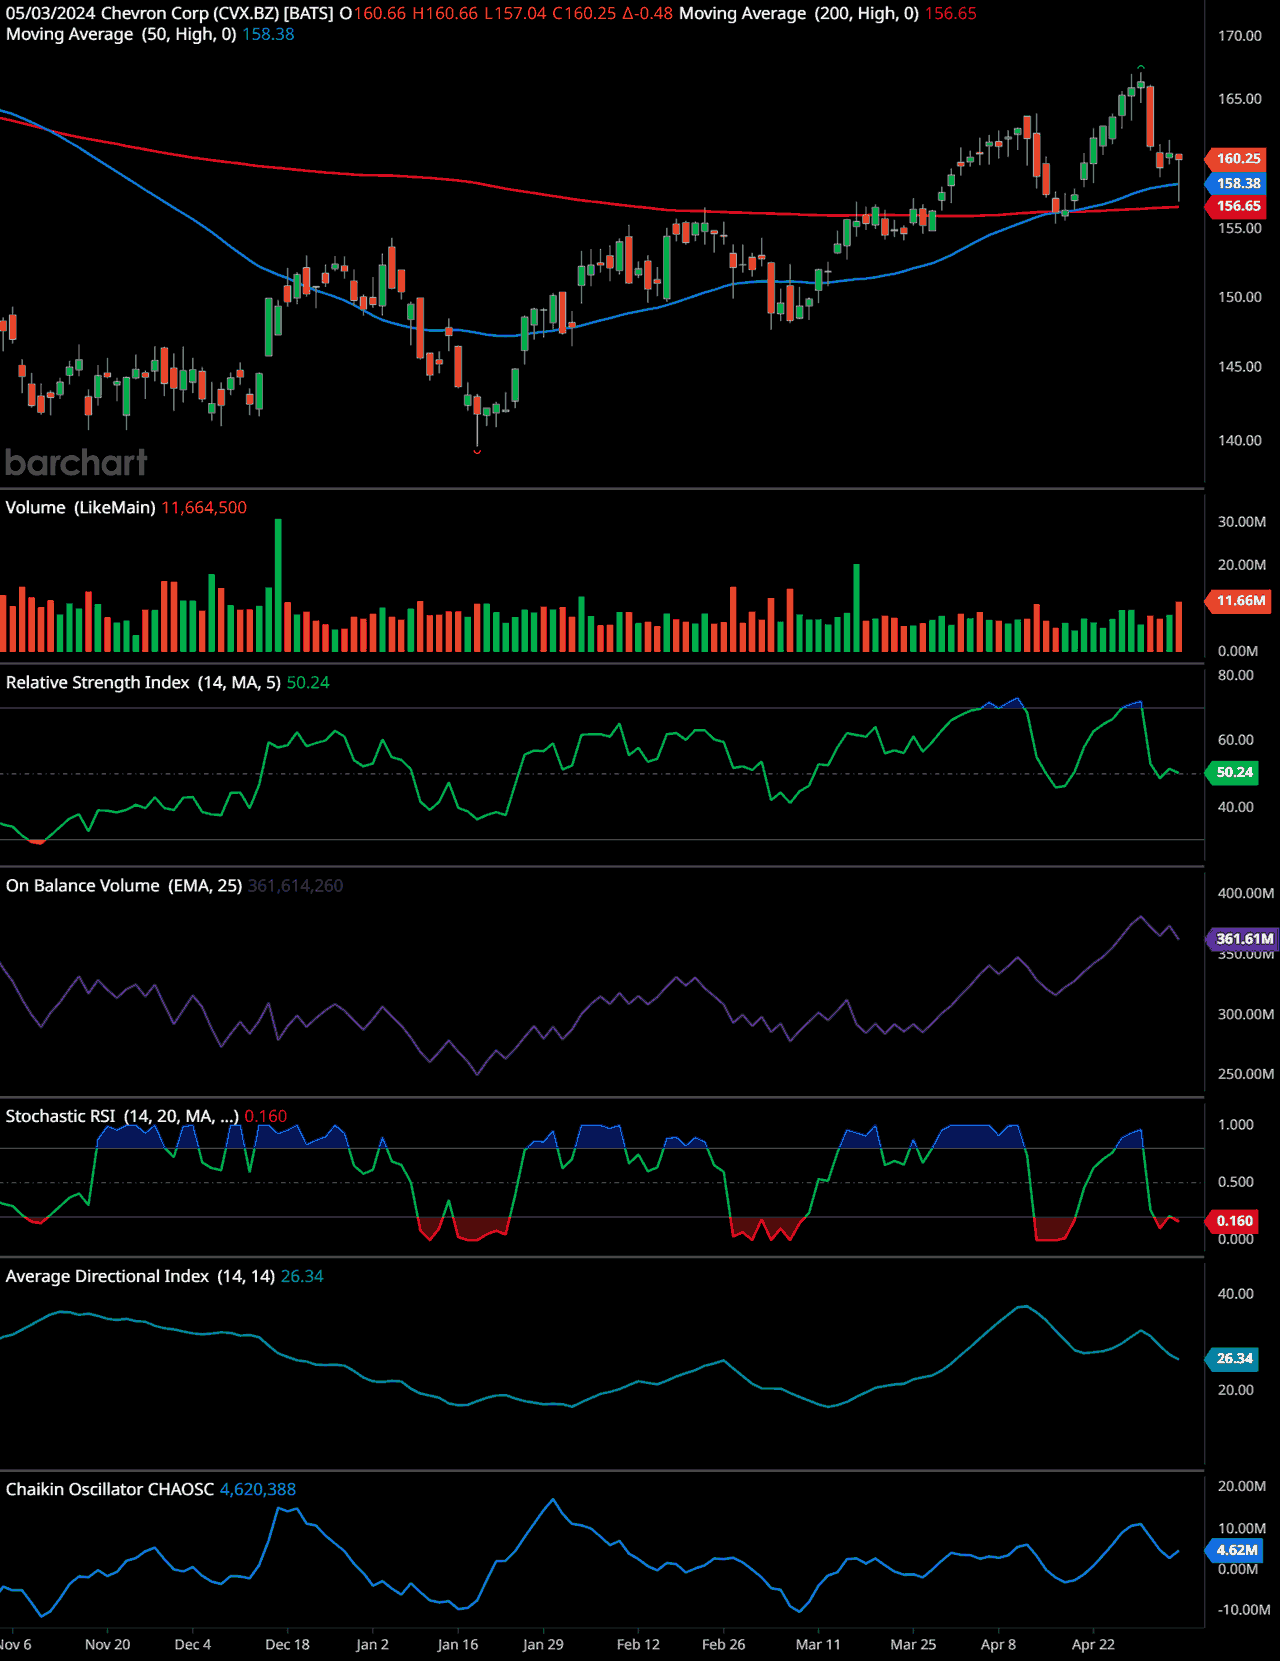Screen dimensions: 1280x1661
Task: Click the 156.65 red moving average tag
Action: 1236,206
